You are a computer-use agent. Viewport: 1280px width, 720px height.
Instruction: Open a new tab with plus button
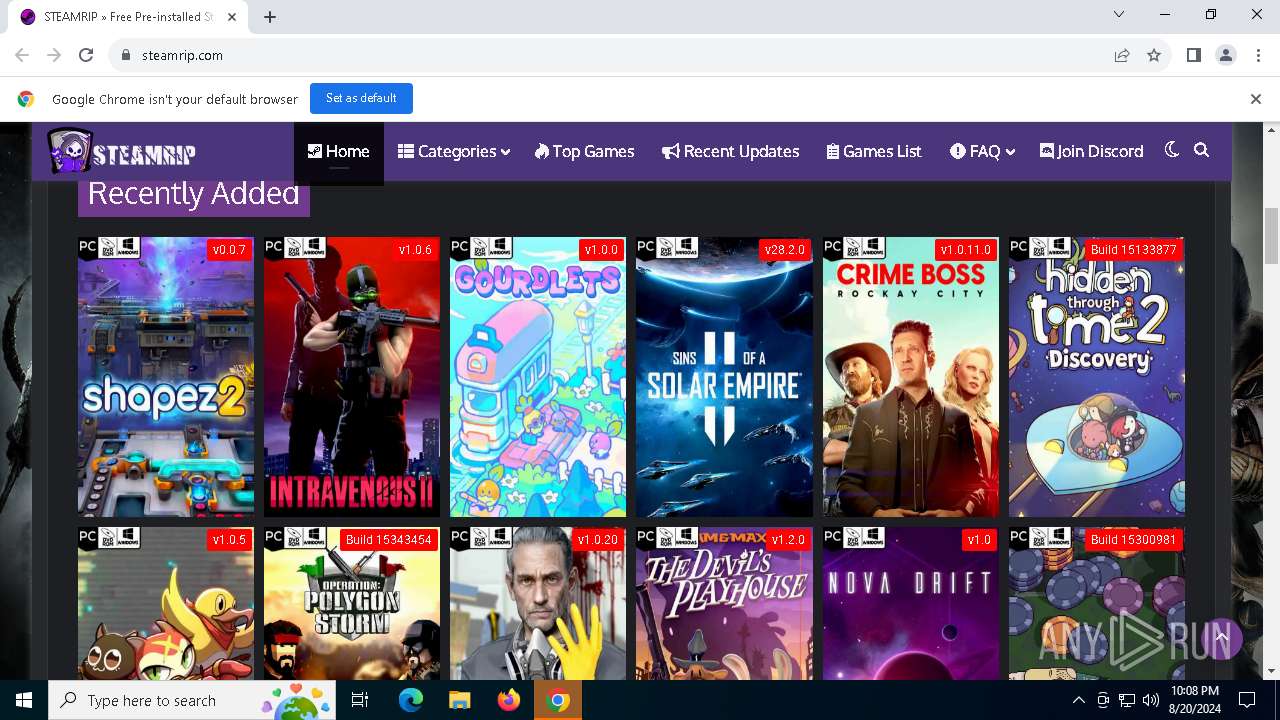point(270,16)
